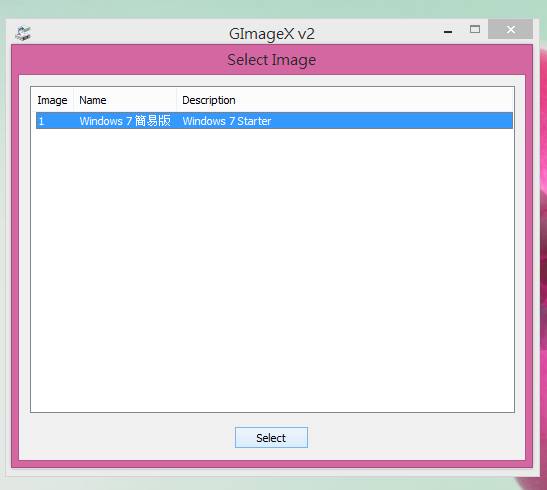Sort by the Name column header

pos(125,100)
